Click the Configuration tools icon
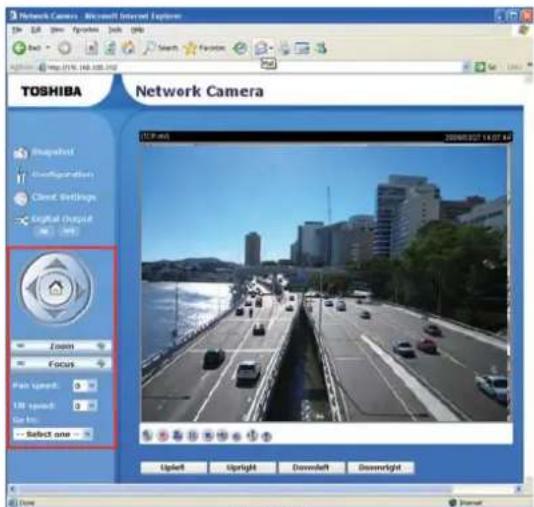This screenshot has width=534, height=507. tap(20, 175)
